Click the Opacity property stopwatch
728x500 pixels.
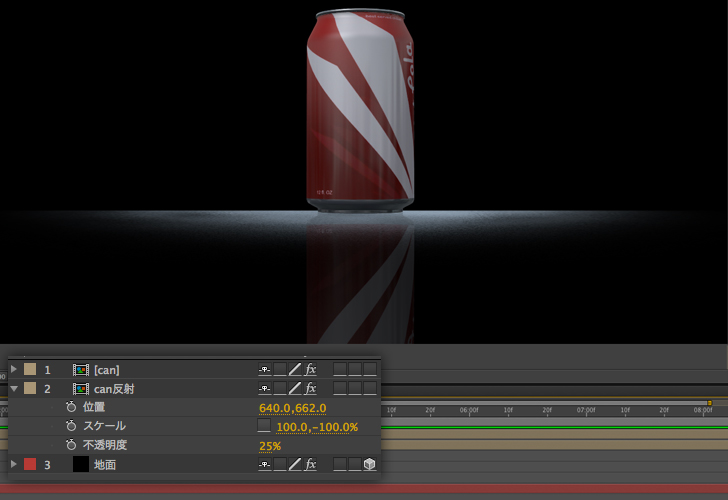(71, 446)
